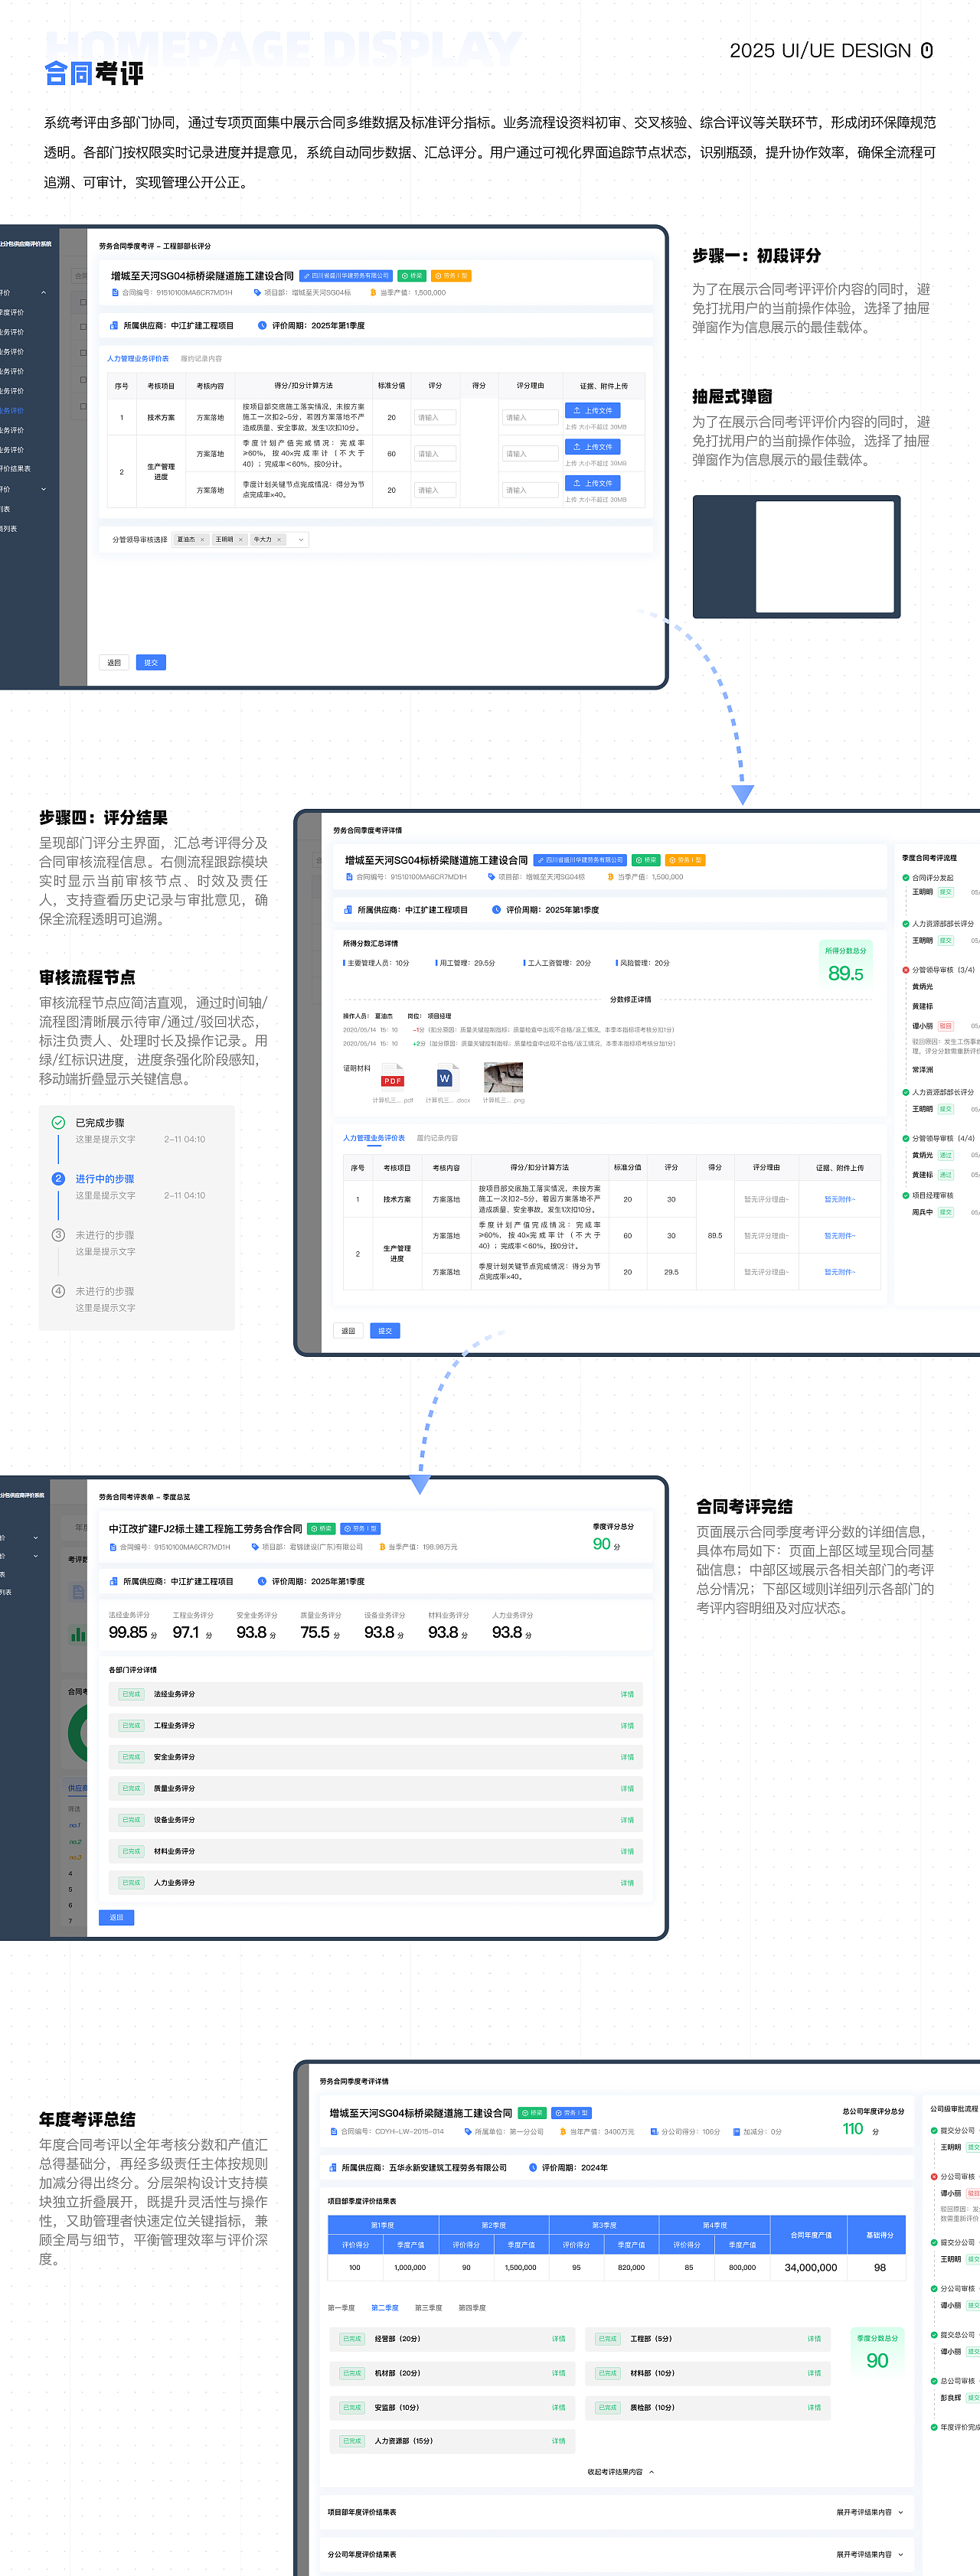
Task: Click clock icon beside 评价周期 2025年第1季度
Action: pos(262,326)
